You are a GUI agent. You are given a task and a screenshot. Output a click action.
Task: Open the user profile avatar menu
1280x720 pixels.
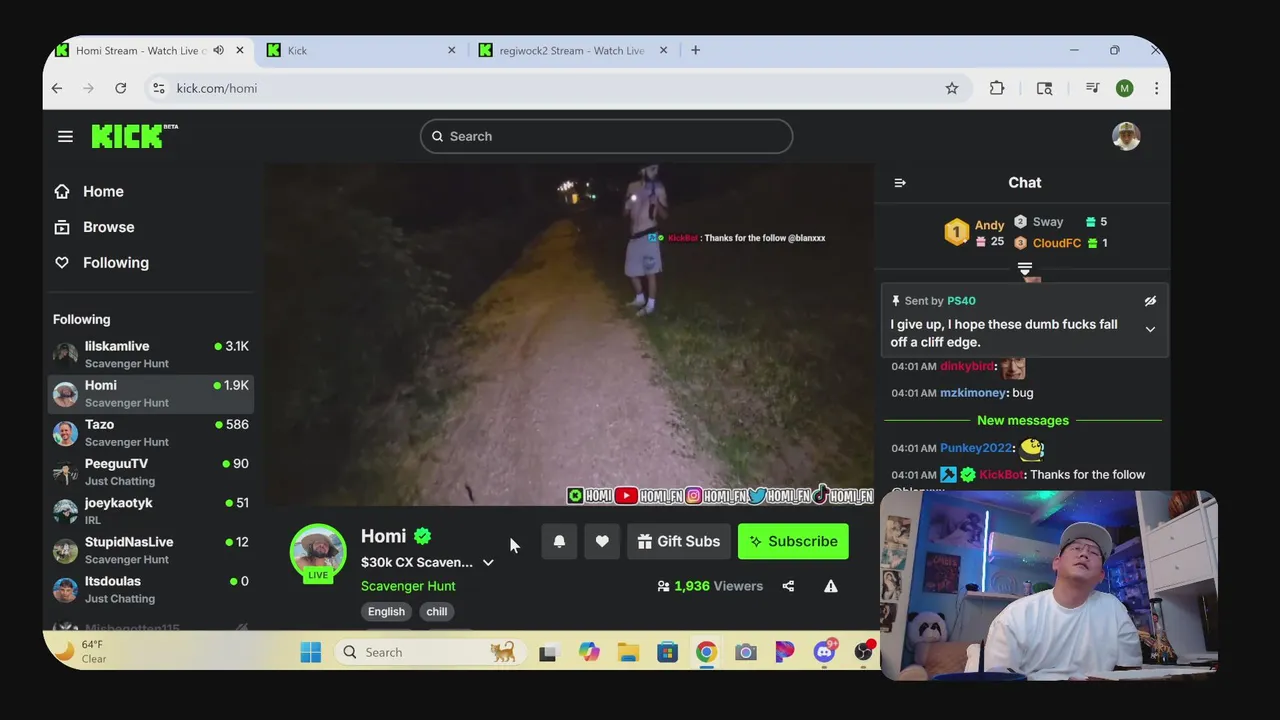1126,136
